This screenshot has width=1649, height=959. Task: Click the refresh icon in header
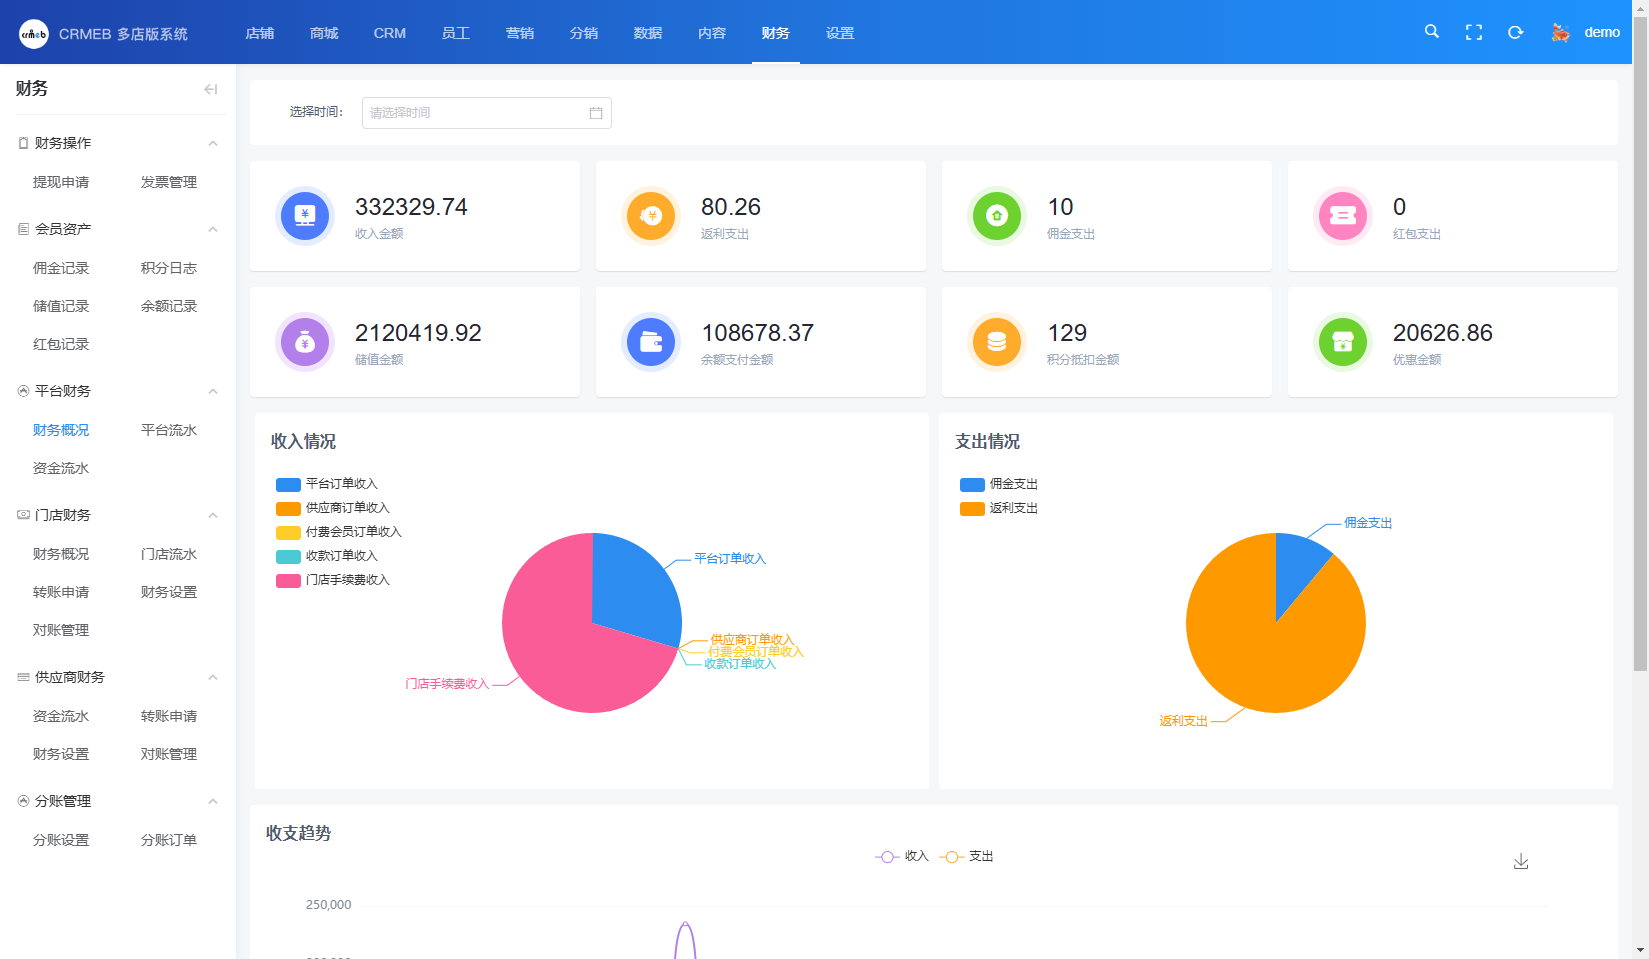pyautogui.click(x=1516, y=32)
